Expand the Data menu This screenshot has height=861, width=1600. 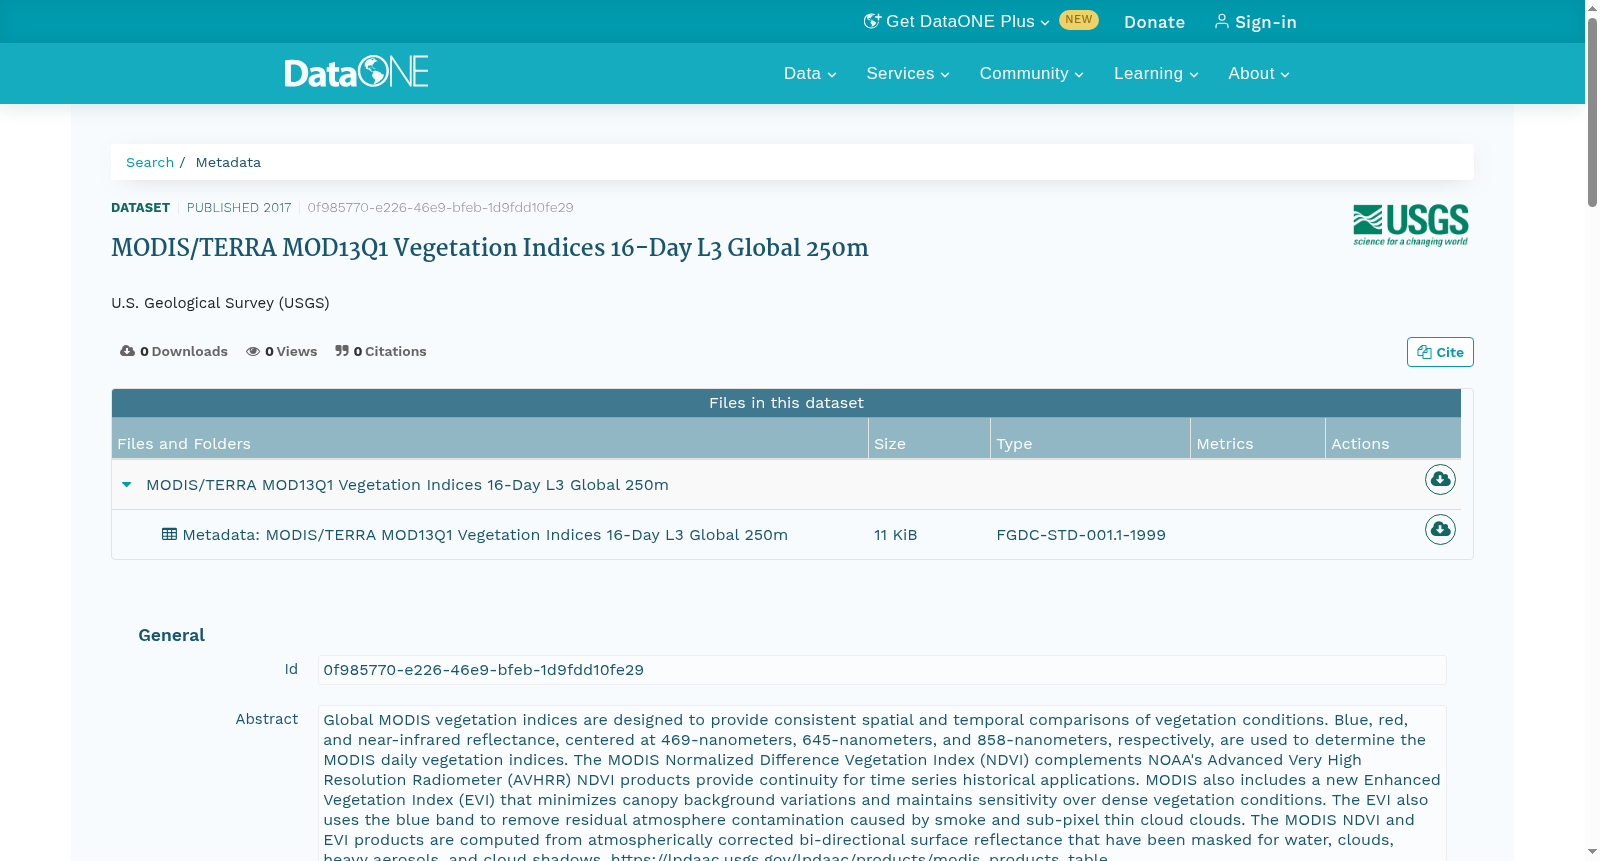(x=810, y=74)
